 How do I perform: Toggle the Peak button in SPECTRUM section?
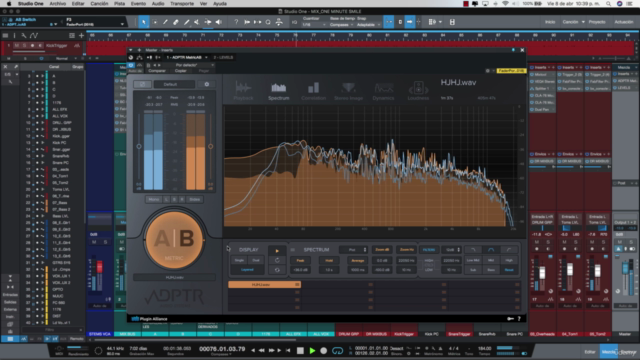click(x=300, y=260)
